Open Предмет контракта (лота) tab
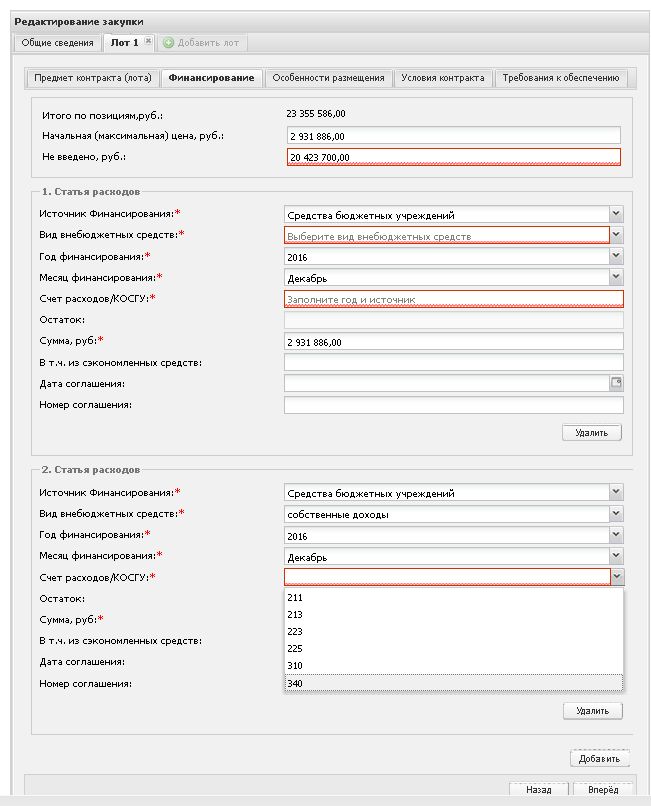 tap(93, 78)
